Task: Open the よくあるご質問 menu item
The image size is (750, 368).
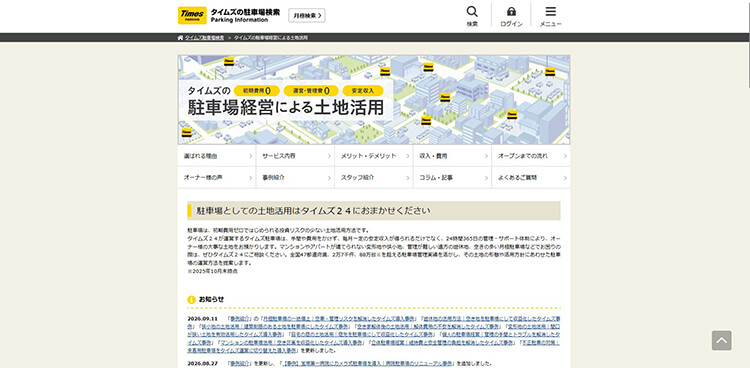Action: 530,178
